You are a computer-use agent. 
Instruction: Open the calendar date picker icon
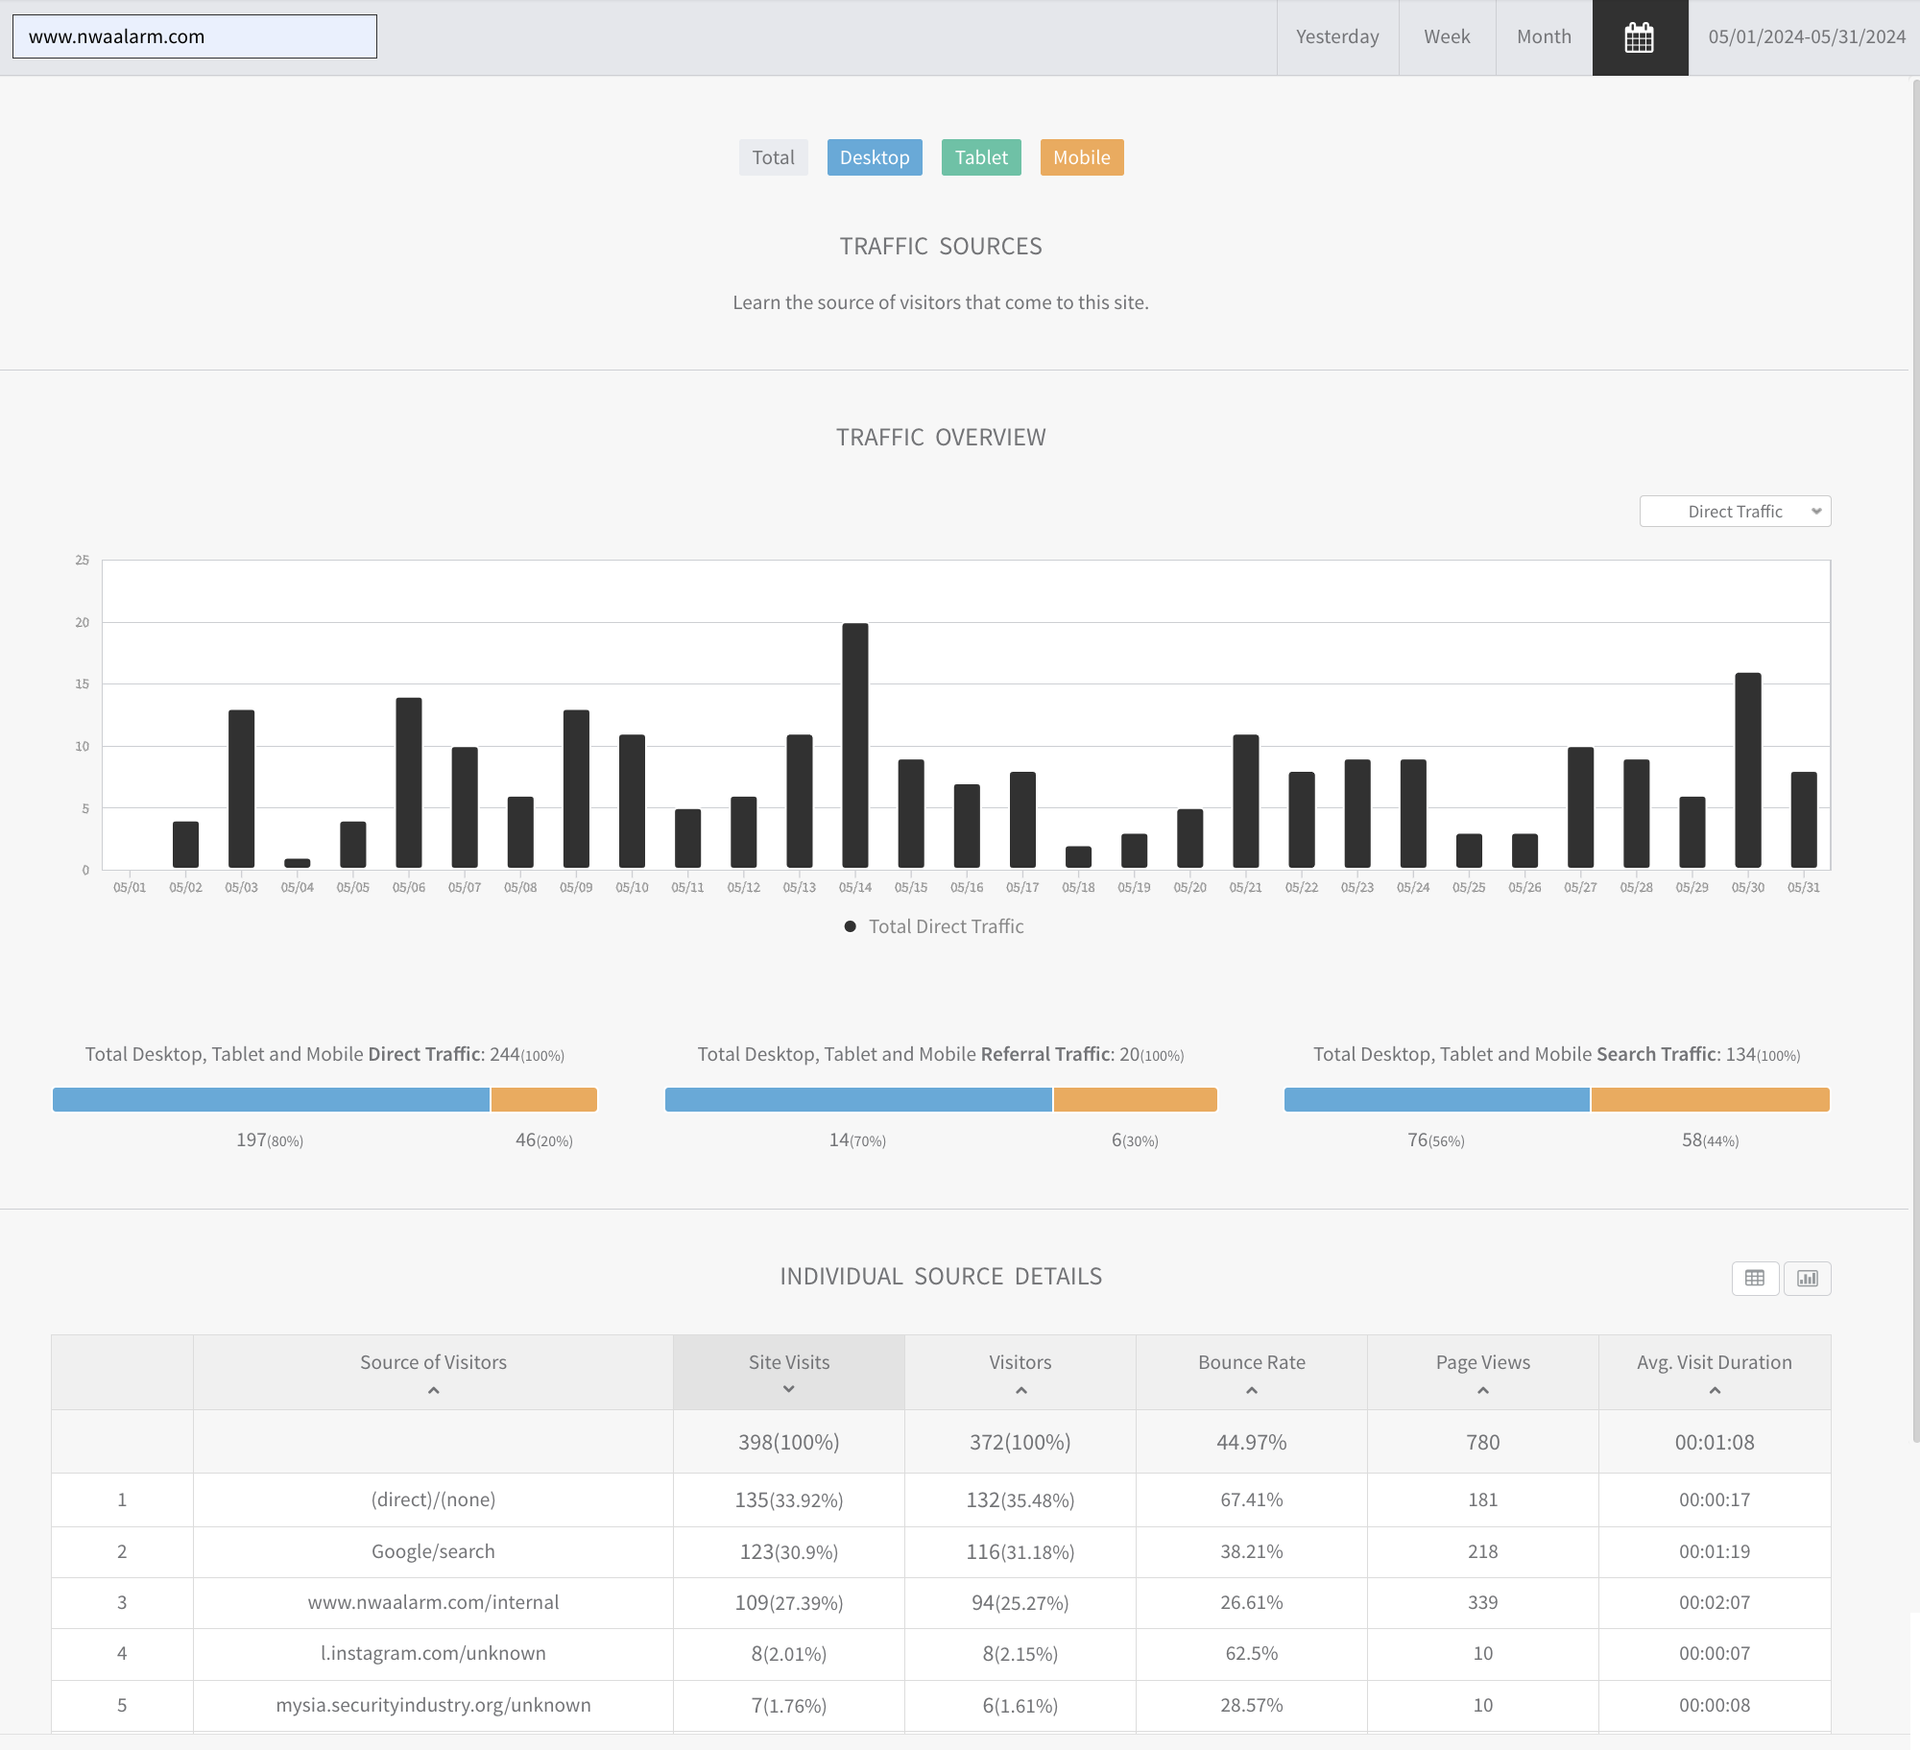click(x=1639, y=38)
